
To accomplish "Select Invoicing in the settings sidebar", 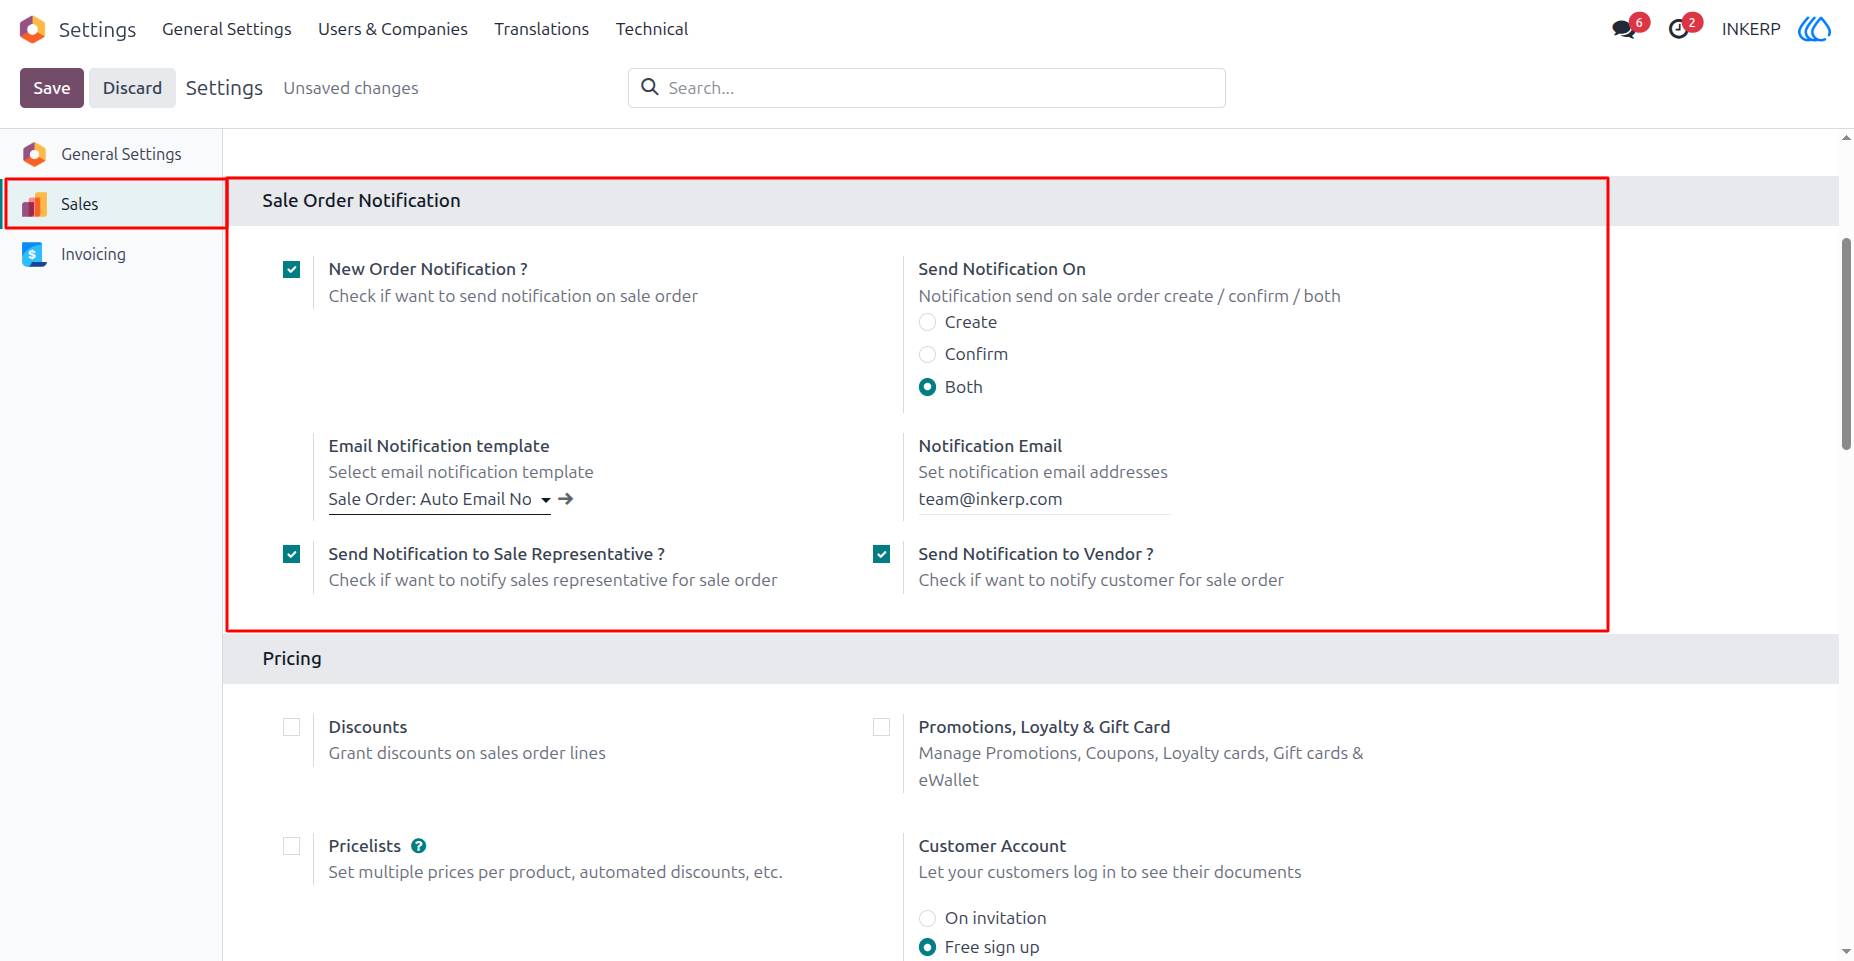I will (x=113, y=254).
